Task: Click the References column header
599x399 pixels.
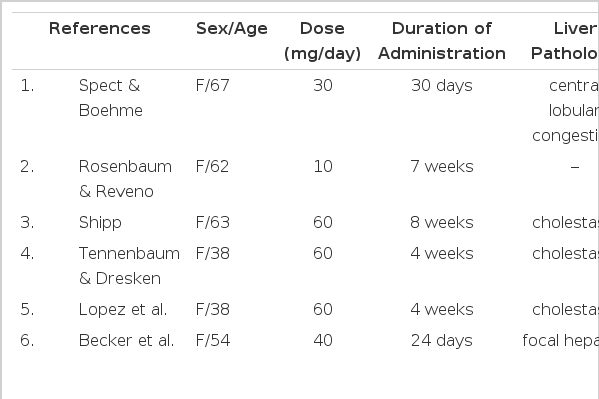Action: point(100,29)
